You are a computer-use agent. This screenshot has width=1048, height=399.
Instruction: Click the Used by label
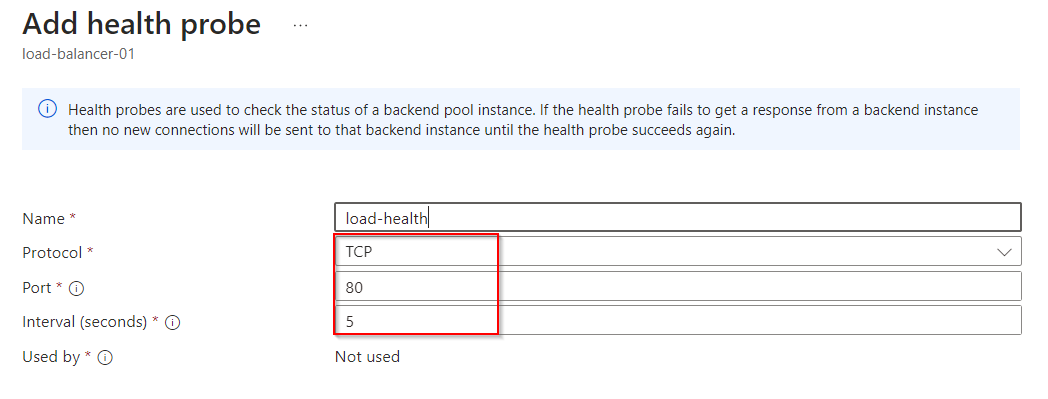[x=51, y=357]
